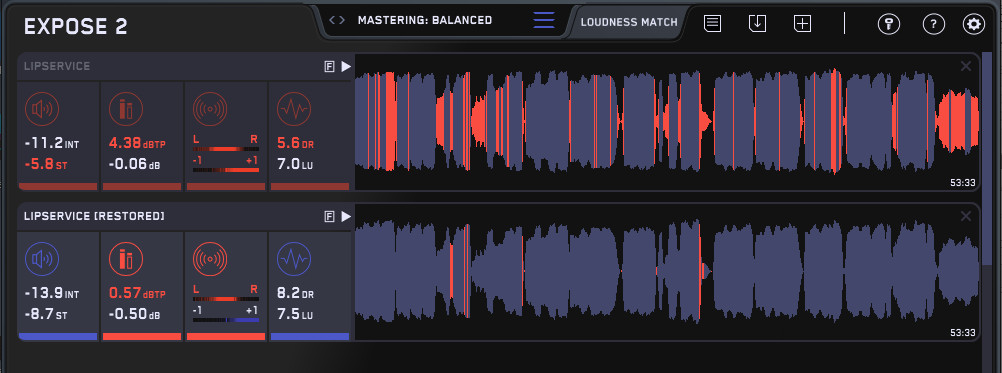Click true peak icon for LIPSERVICE [RESTORED]
The image size is (1002, 373).
(x=126, y=259)
